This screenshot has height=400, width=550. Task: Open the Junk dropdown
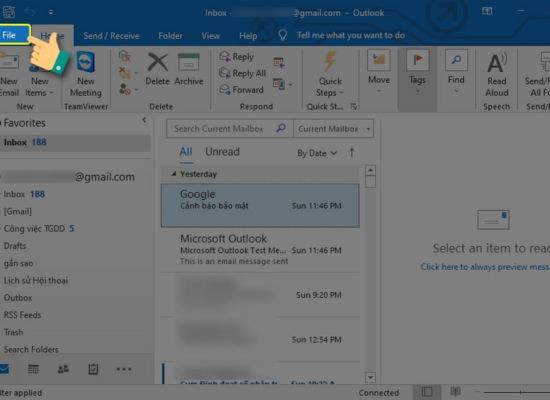128,89
